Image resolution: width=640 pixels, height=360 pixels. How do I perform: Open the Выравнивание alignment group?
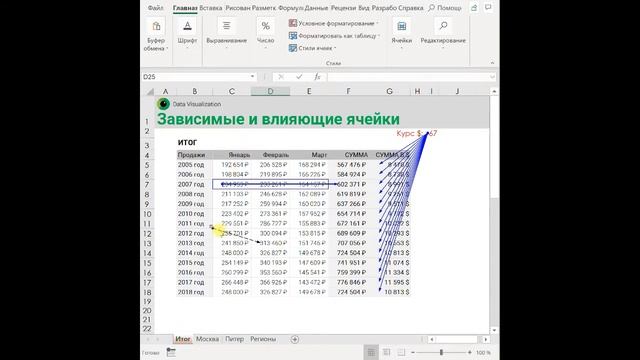pos(227,34)
